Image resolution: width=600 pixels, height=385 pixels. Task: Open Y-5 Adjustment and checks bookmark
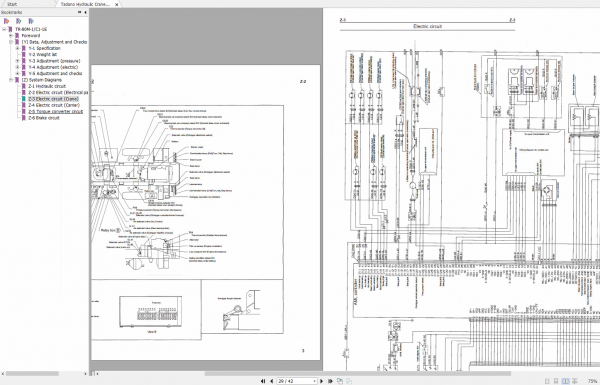[x=55, y=73]
